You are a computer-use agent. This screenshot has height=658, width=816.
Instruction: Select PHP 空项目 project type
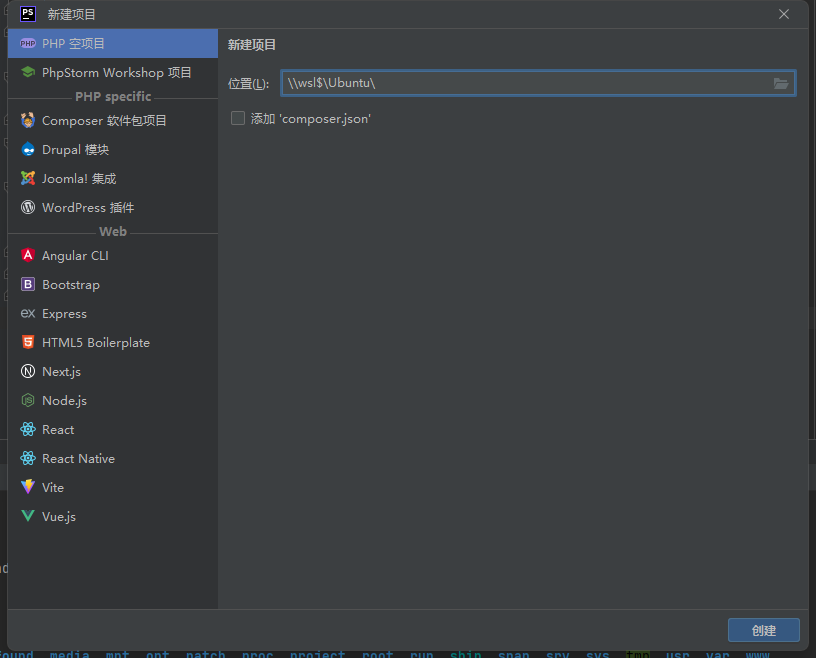pyautogui.click(x=113, y=44)
